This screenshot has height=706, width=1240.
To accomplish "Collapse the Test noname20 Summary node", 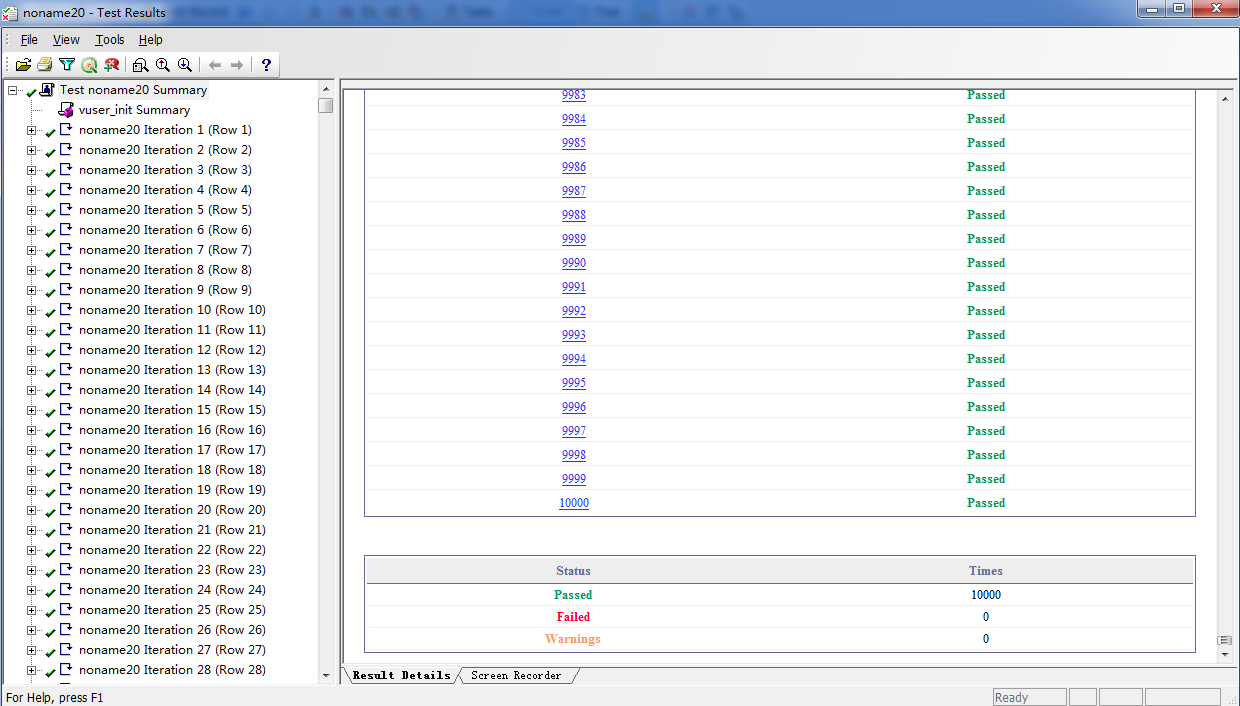I will pos(12,90).
